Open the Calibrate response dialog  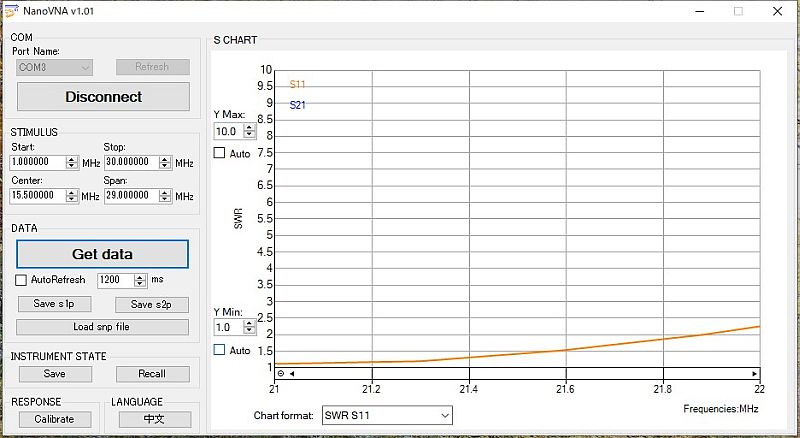tap(54, 419)
